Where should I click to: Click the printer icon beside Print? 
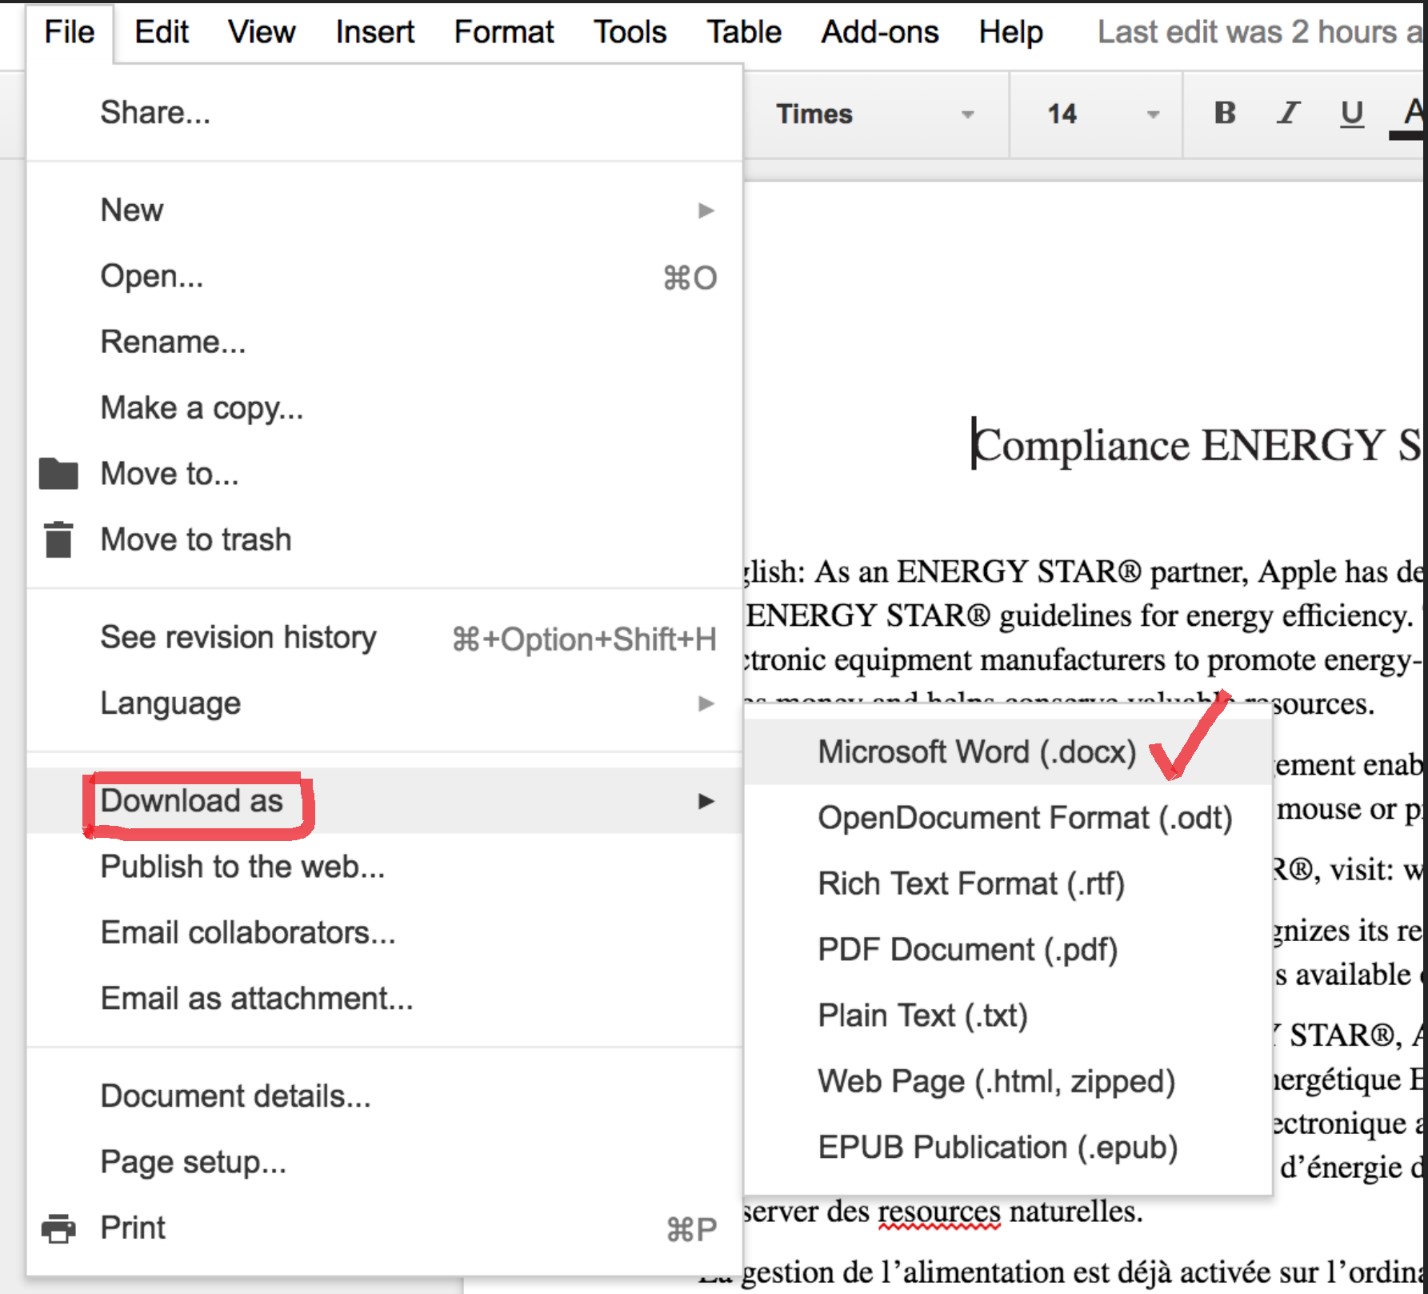pos(58,1227)
